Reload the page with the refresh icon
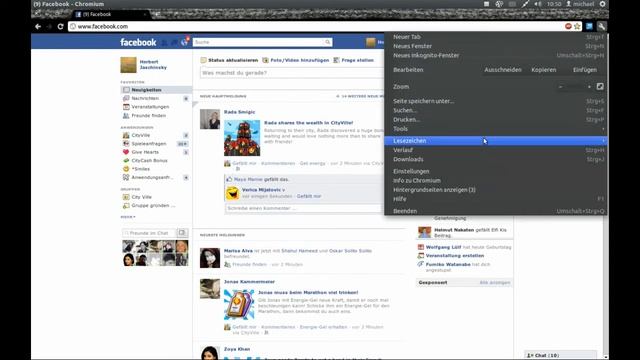640x360 pixels. coord(60,27)
